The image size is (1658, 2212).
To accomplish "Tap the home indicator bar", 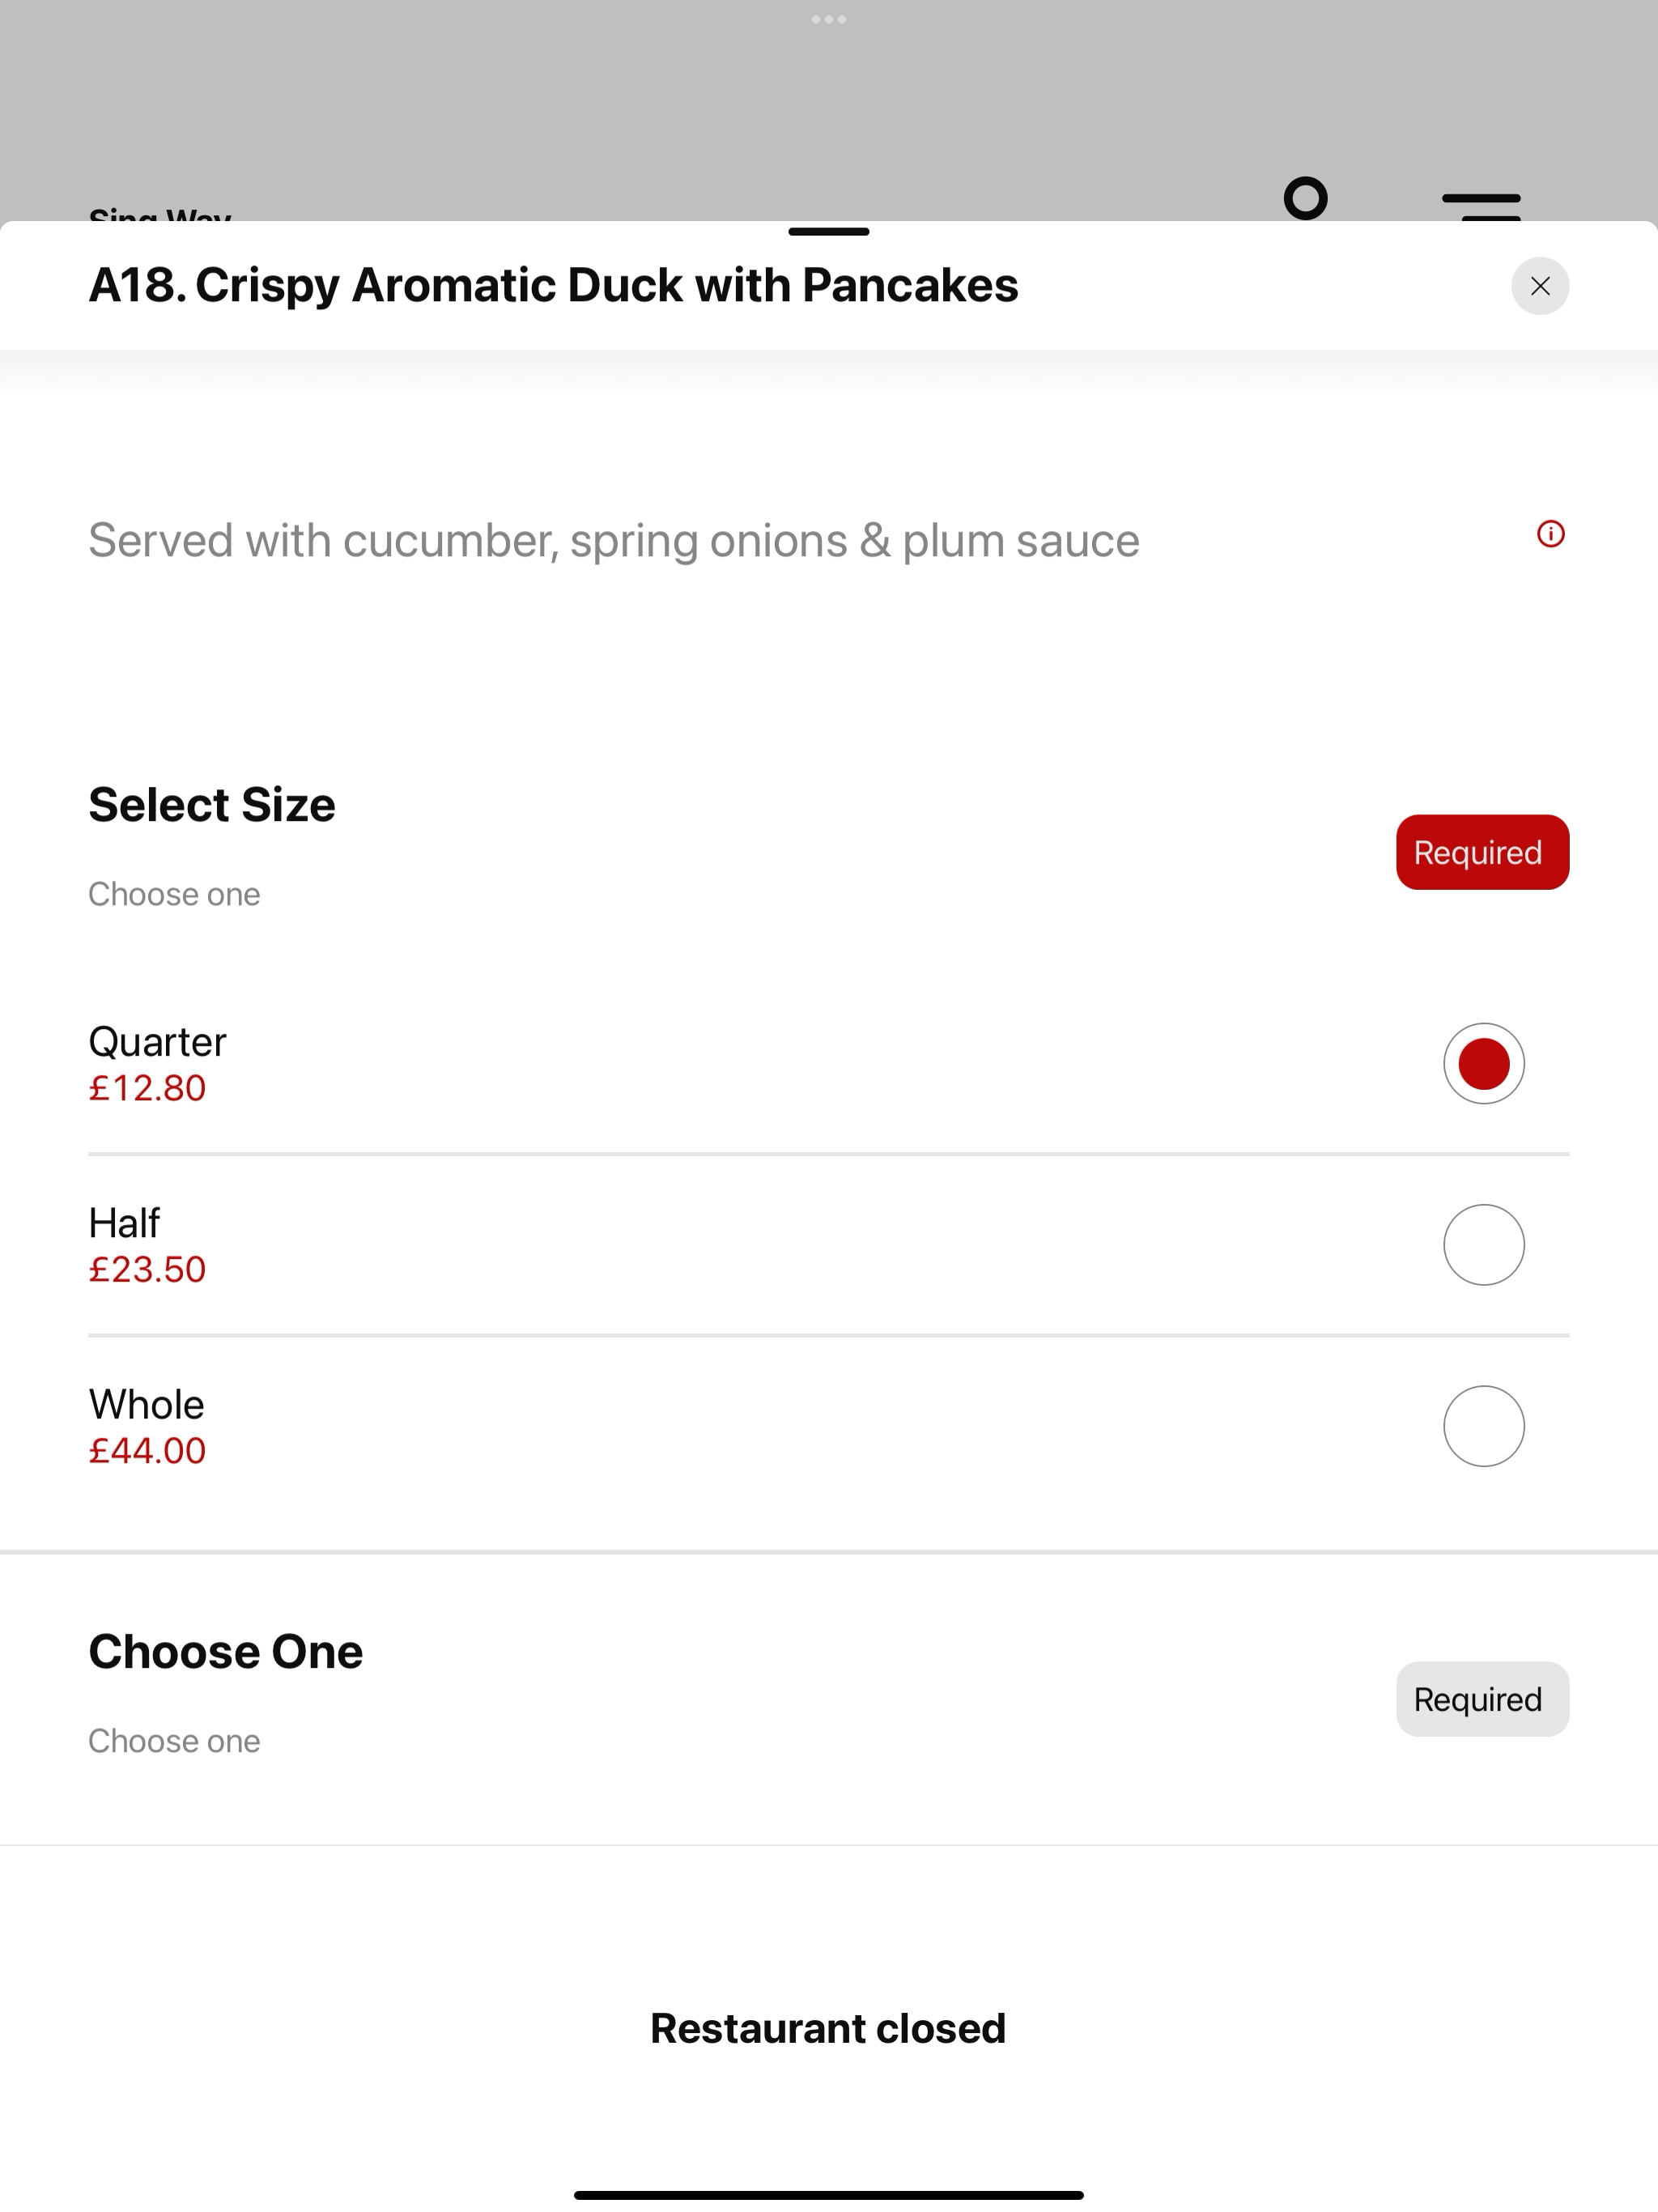I will point(828,2195).
